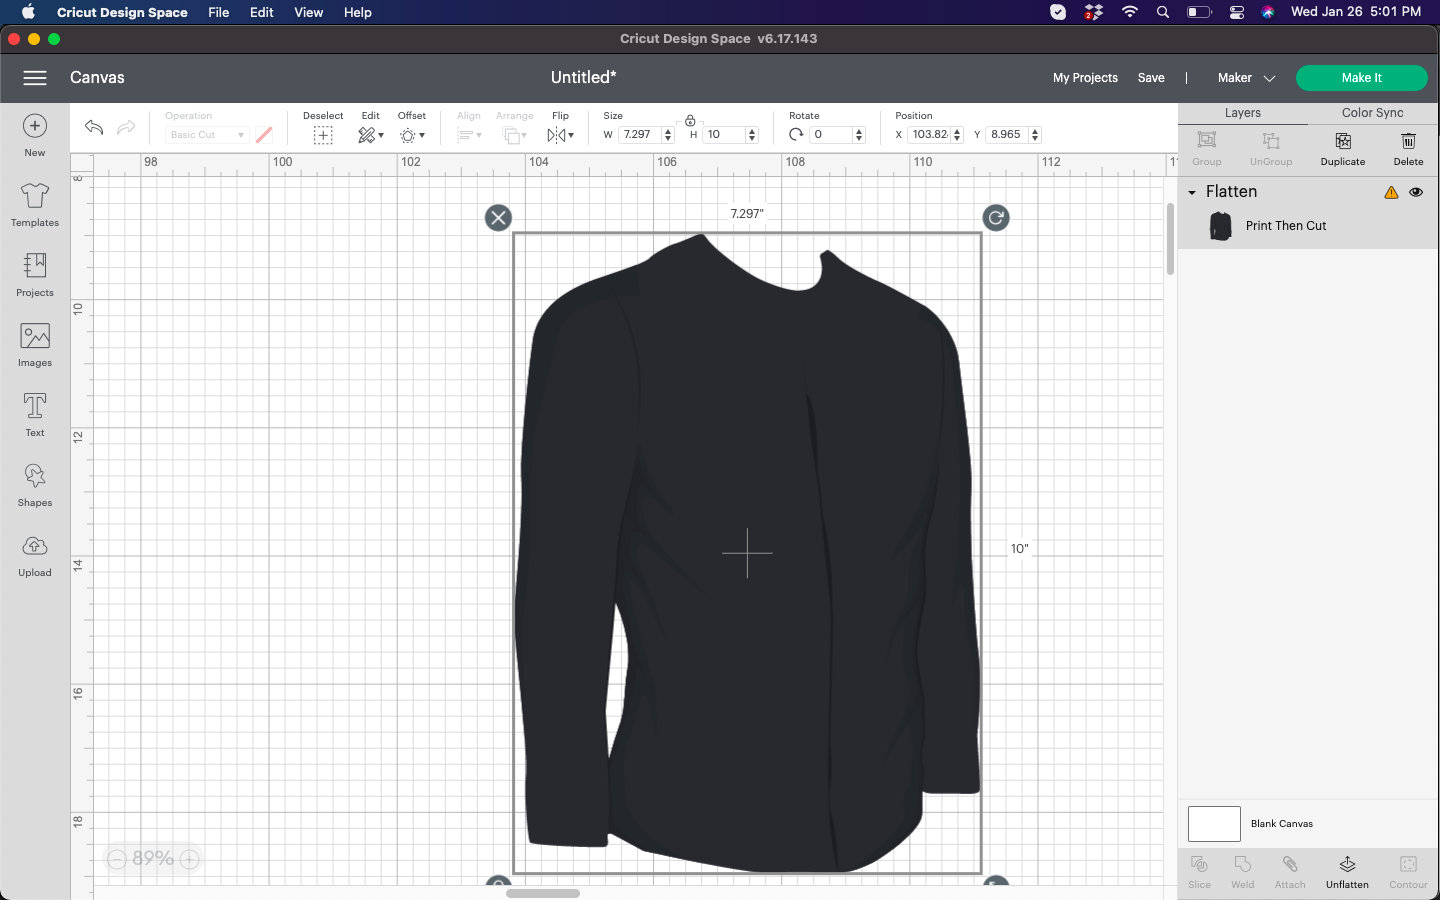Viewport: 1440px width, 900px height.
Task: Open My Projects
Action: (1085, 78)
